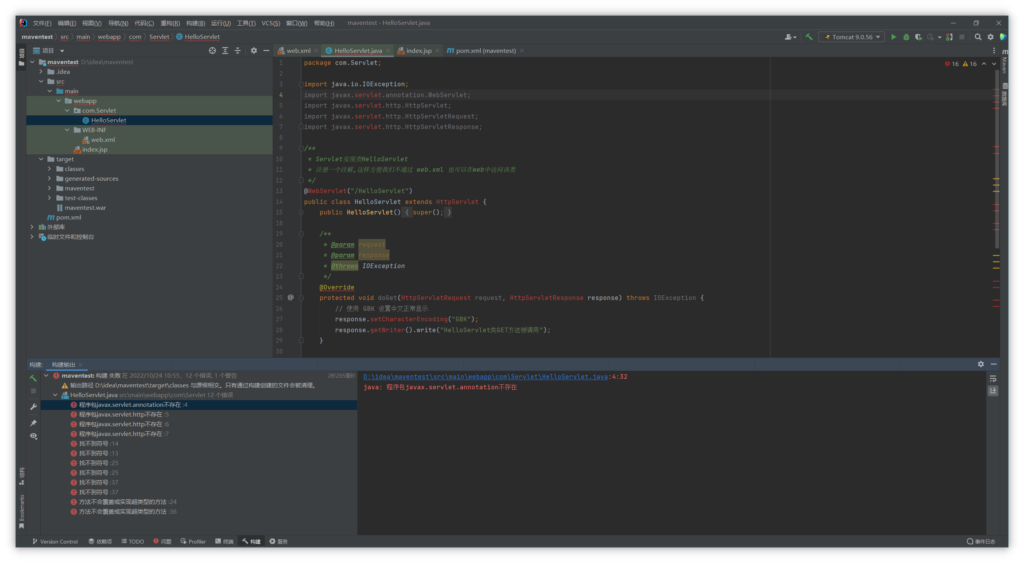
Task: Go to previous highlighted error arrow in editor
Action: point(984,64)
